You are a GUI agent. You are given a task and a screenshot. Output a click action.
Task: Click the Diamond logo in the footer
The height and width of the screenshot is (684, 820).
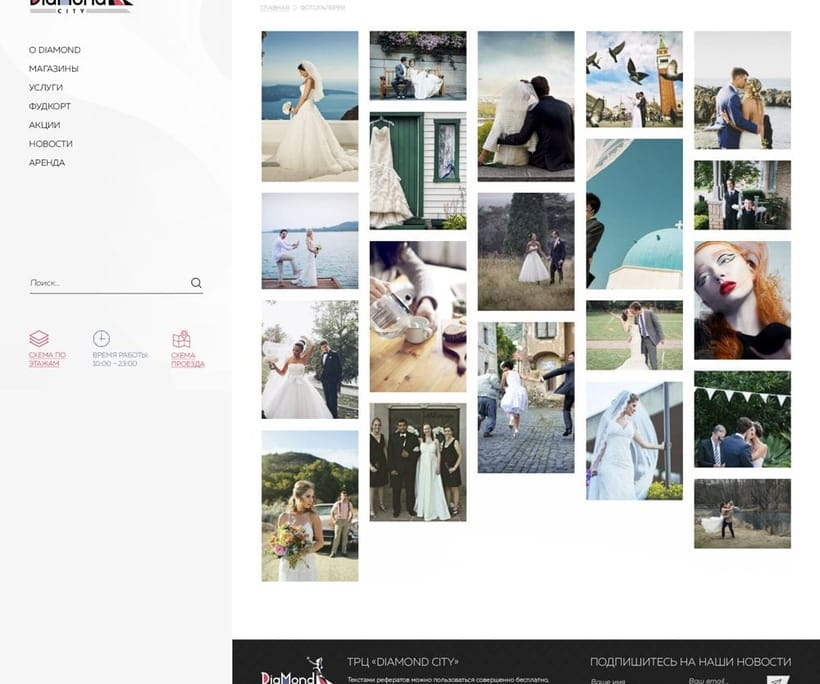point(297,672)
